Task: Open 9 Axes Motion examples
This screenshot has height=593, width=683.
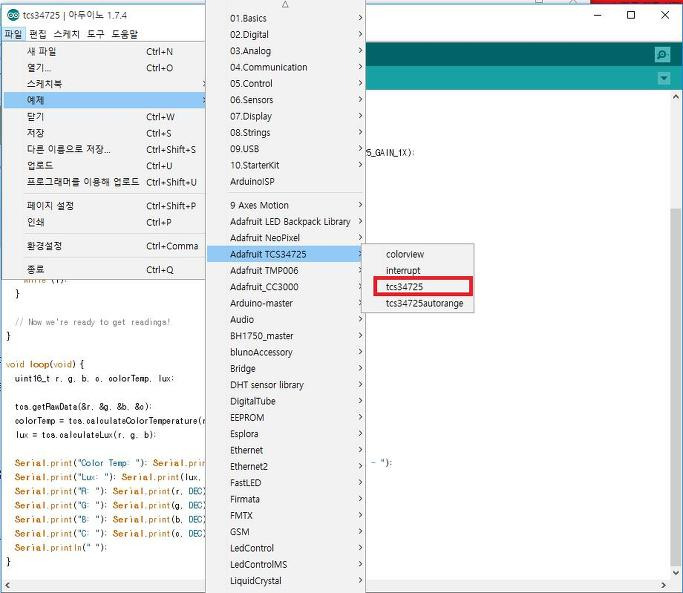Action: 286,205
